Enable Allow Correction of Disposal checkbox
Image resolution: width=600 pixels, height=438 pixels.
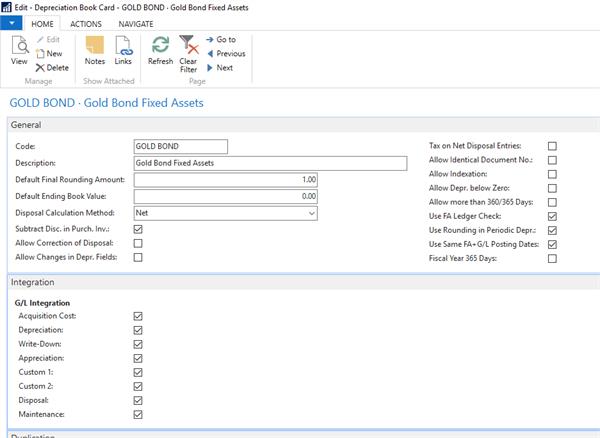[138, 243]
